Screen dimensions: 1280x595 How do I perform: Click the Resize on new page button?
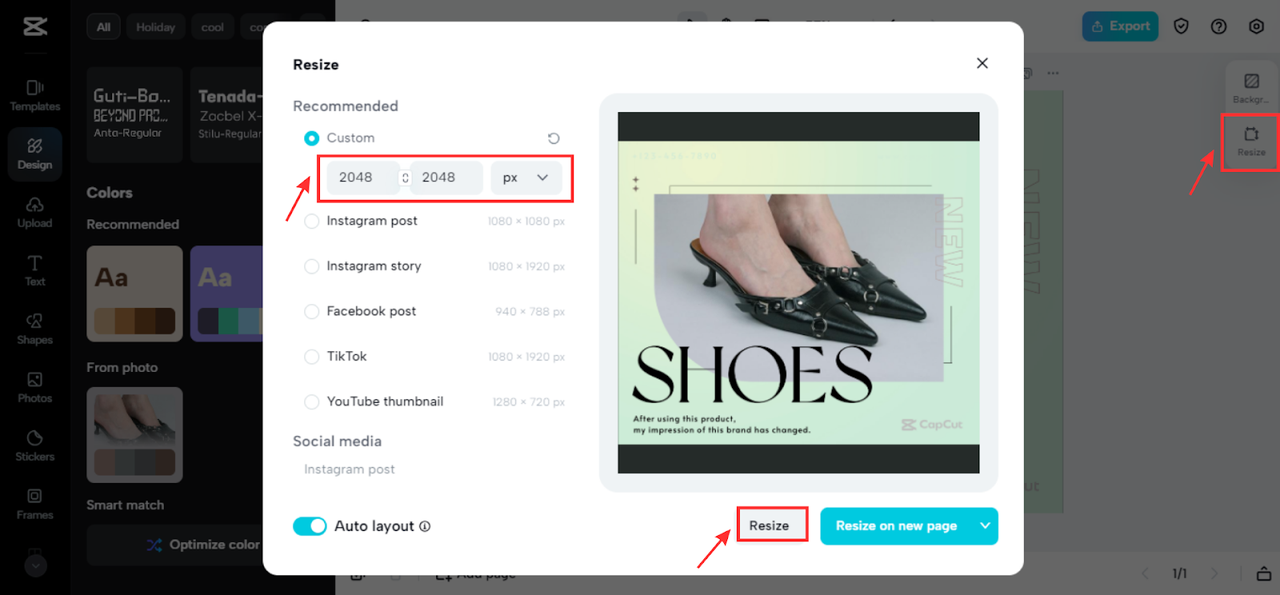[896, 526]
